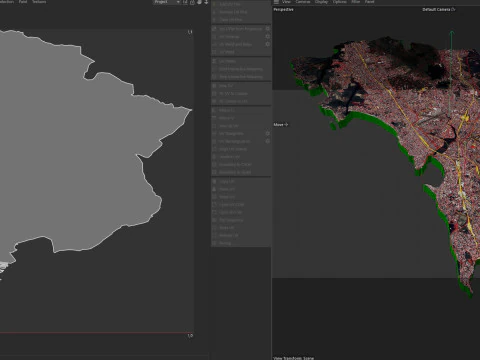The width and height of the screenshot is (480, 360).
Task: Click the Edit UV Pins command icon
Action: click(x=215, y=4)
